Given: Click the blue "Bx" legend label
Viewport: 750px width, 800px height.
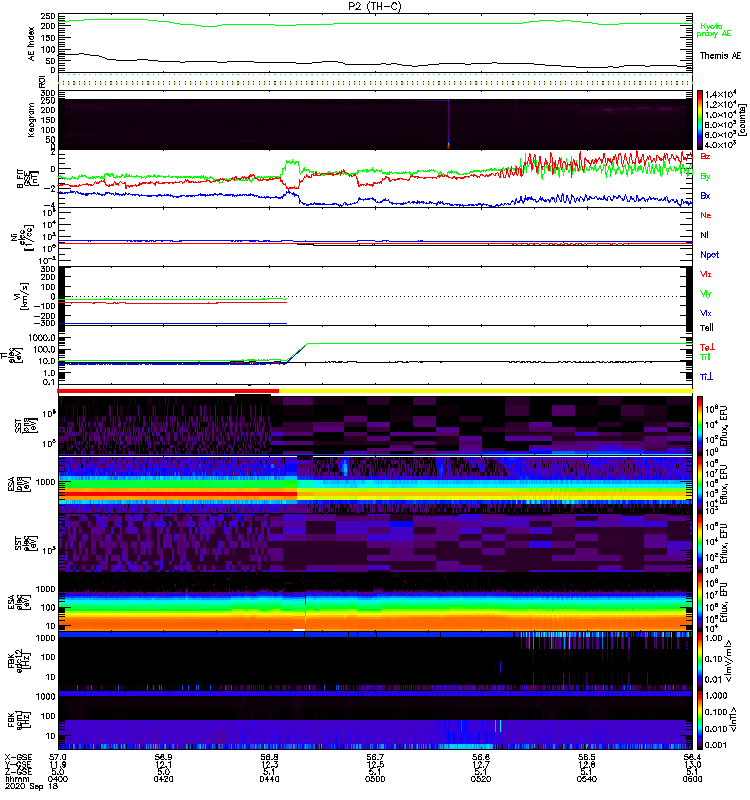Looking at the screenshot, I should (x=705, y=196).
